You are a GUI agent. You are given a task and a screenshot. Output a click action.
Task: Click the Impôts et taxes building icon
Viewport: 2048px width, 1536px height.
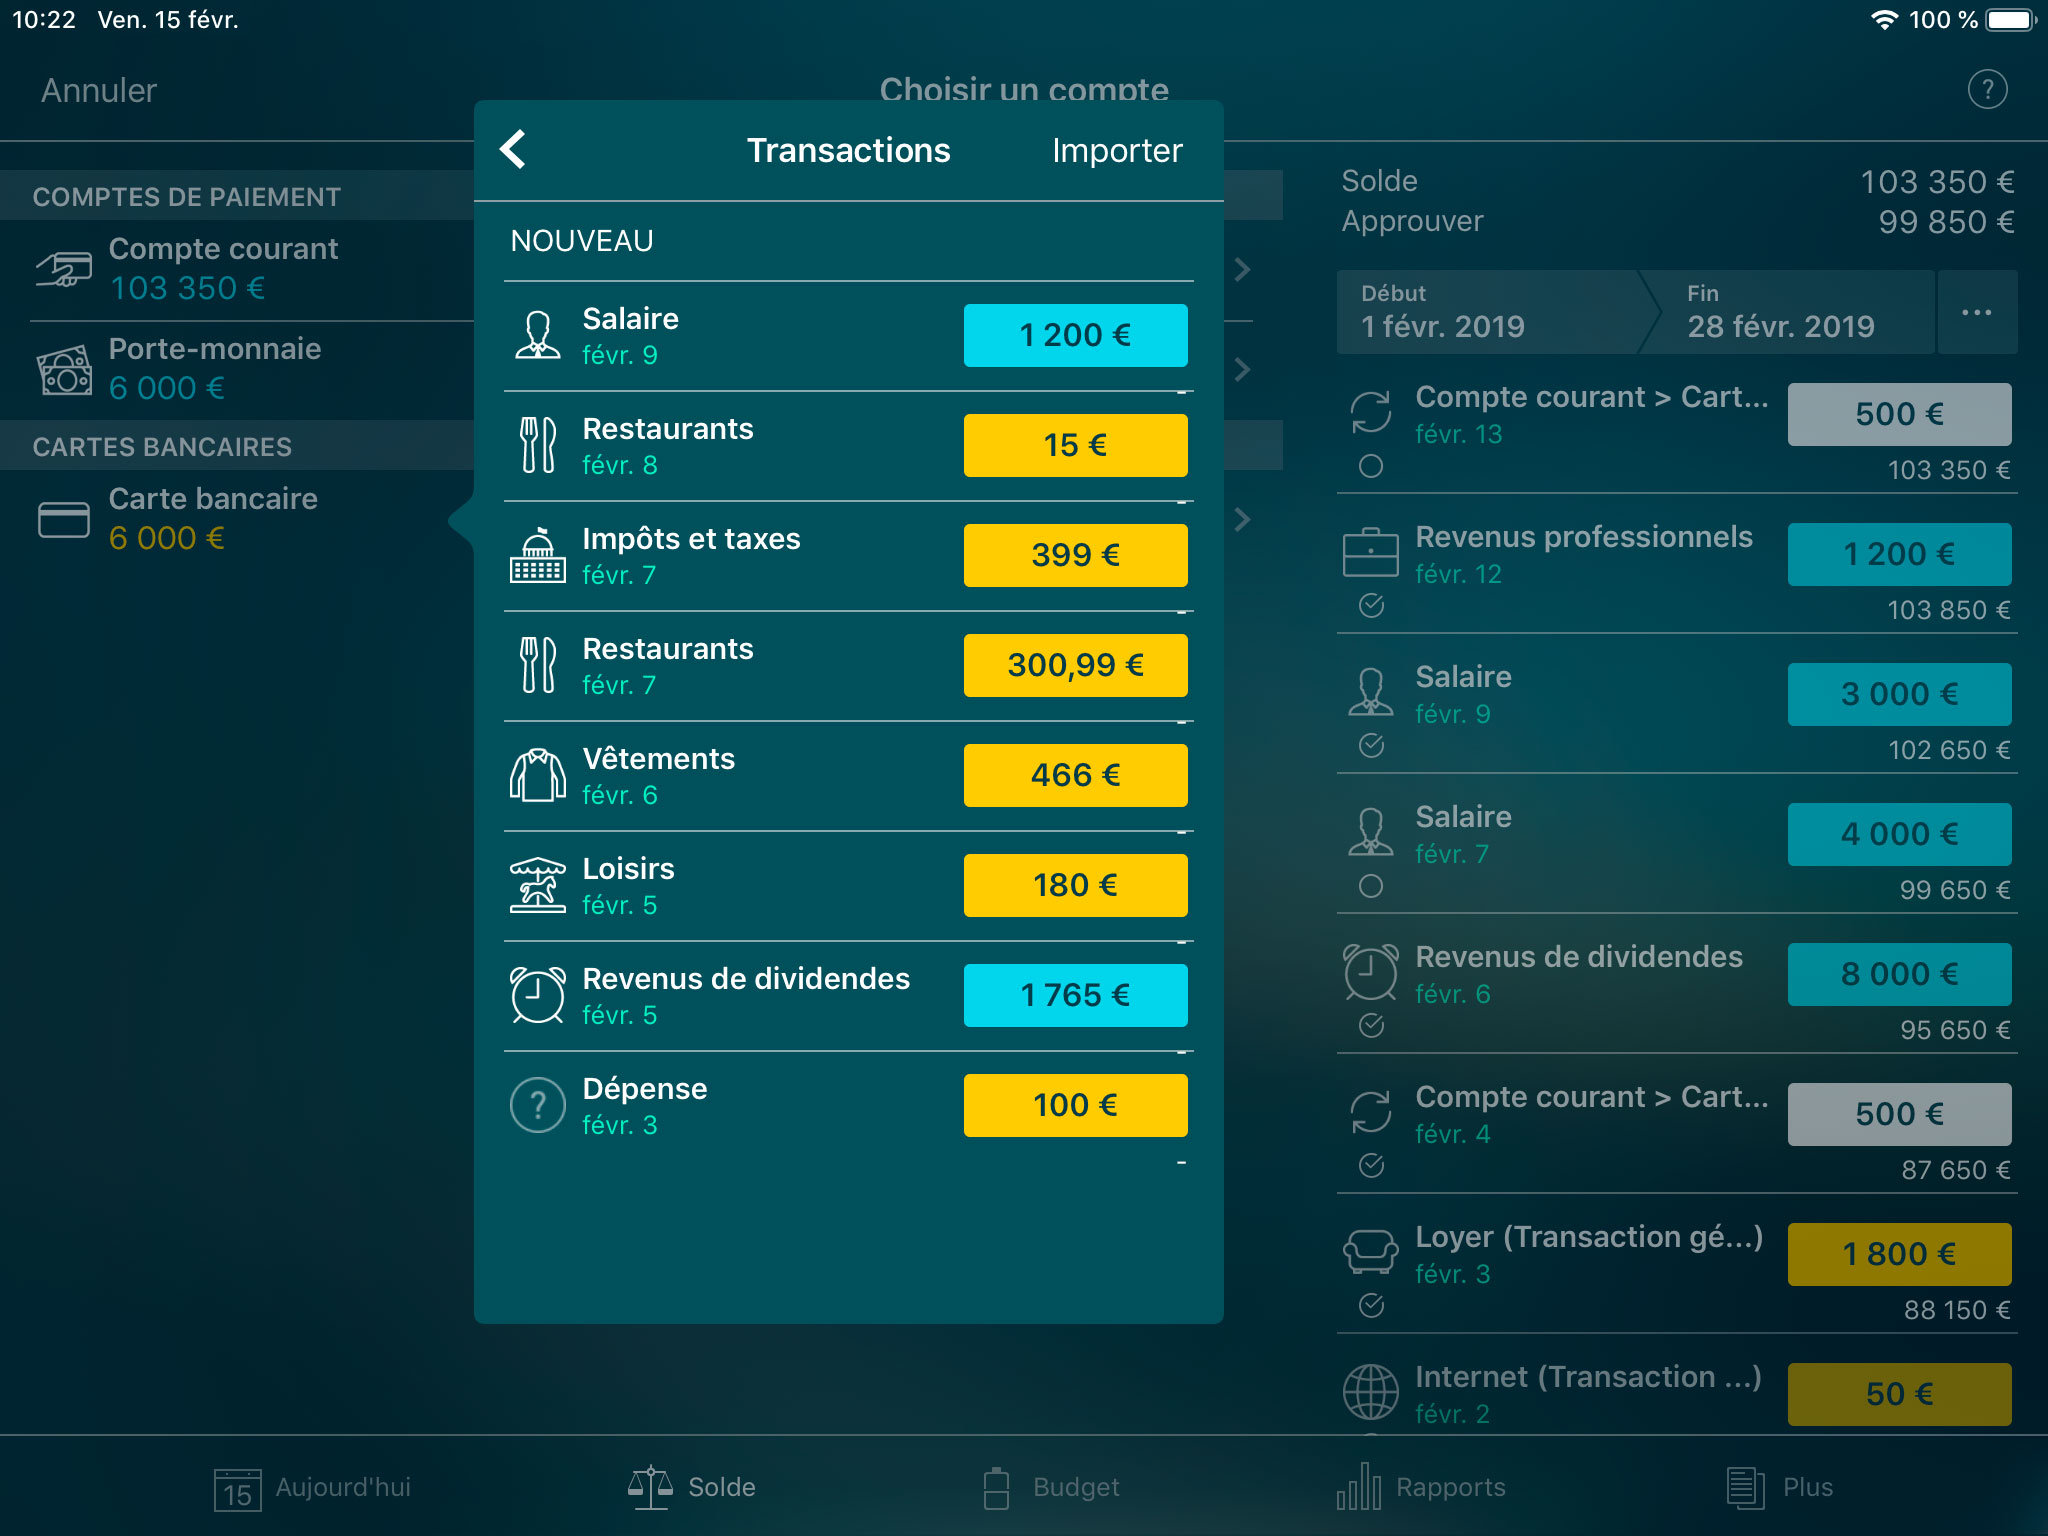538,555
